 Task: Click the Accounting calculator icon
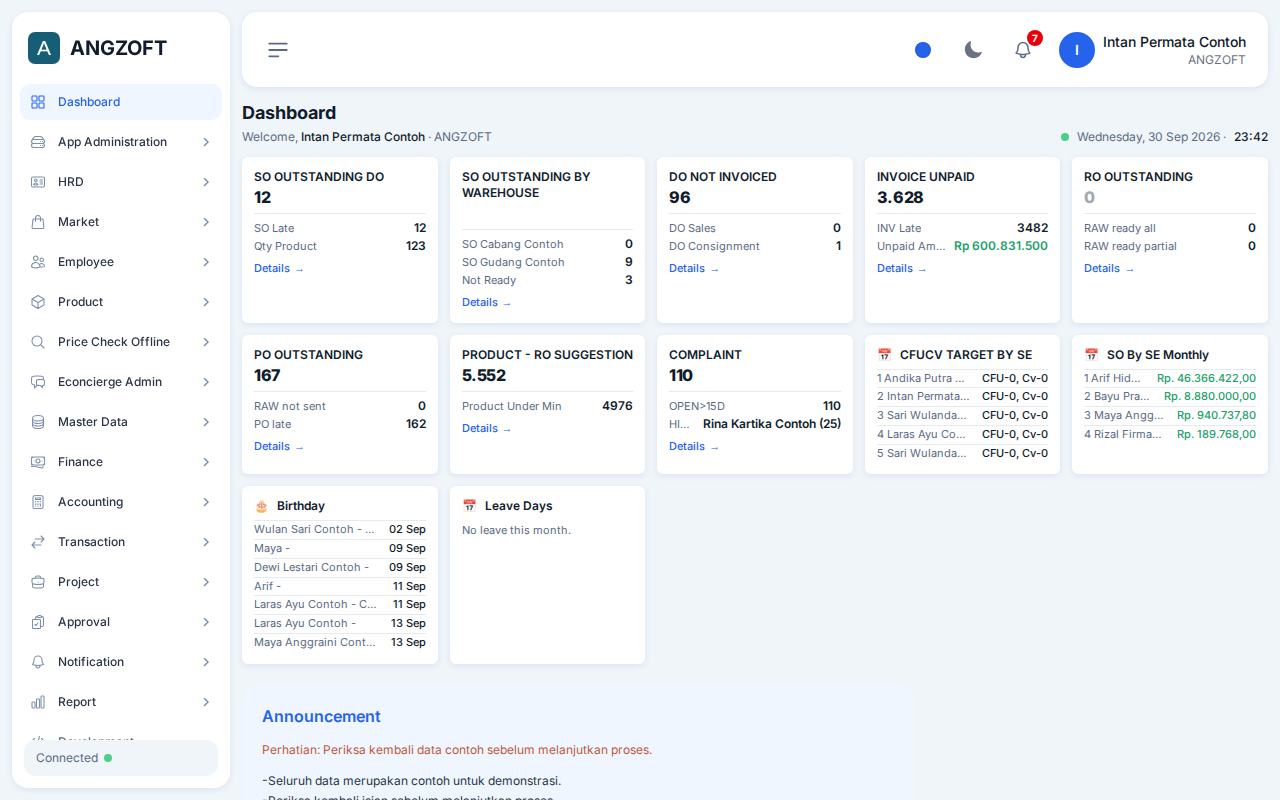(38, 502)
